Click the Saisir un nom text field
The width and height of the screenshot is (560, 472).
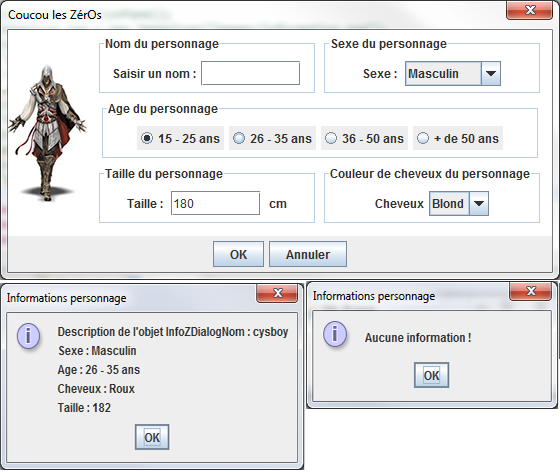click(250, 73)
